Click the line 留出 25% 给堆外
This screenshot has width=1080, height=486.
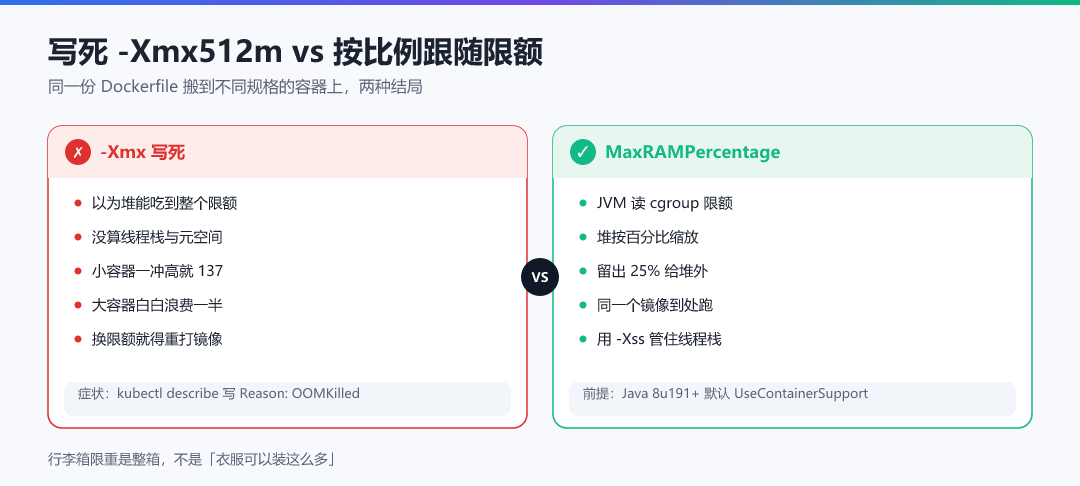coord(652,271)
